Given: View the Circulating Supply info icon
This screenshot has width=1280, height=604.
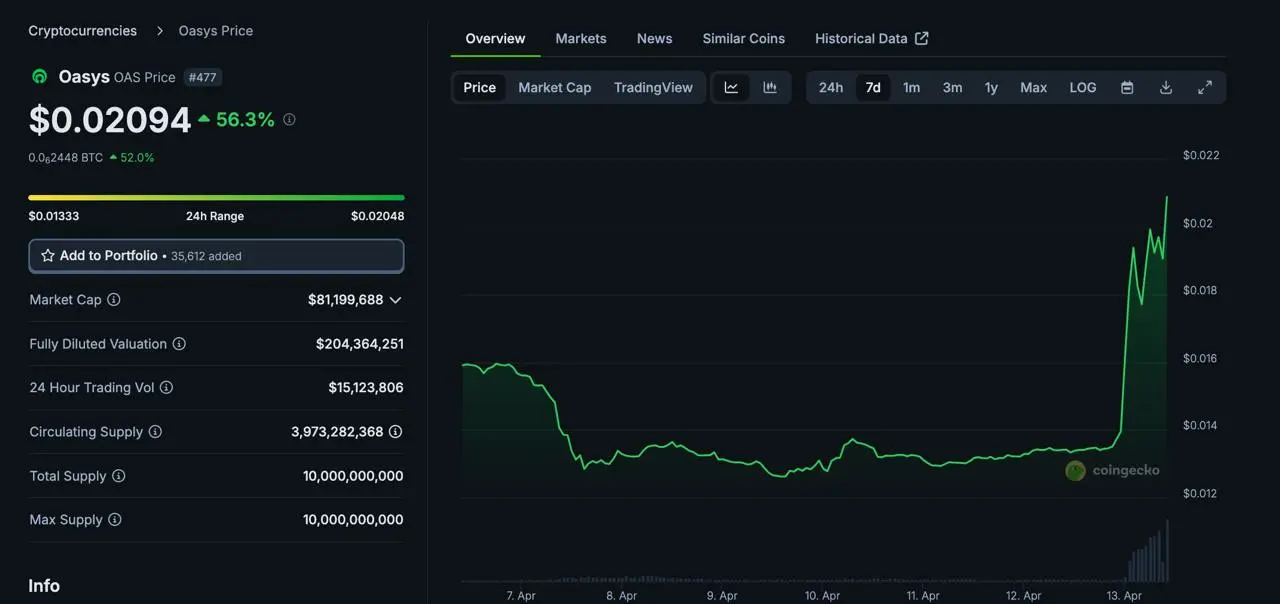Looking at the screenshot, I should [155, 431].
